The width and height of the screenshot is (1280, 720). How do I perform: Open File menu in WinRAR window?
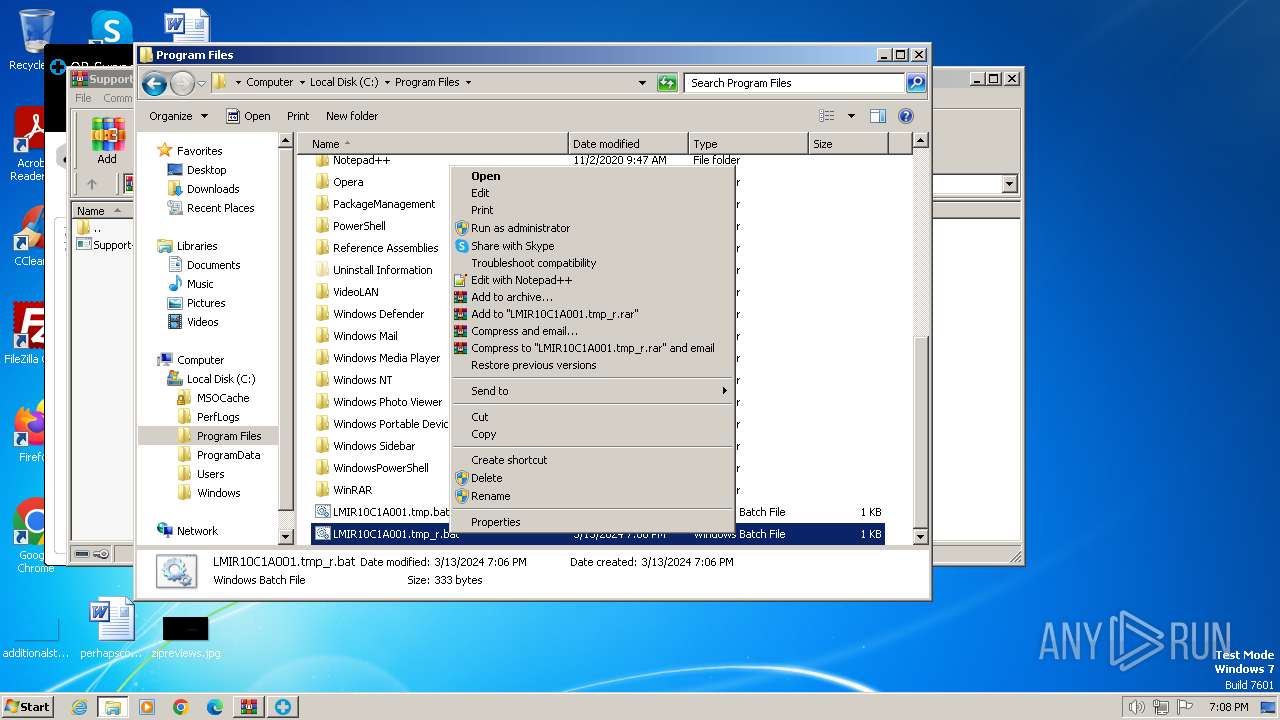tap(83, 98)
